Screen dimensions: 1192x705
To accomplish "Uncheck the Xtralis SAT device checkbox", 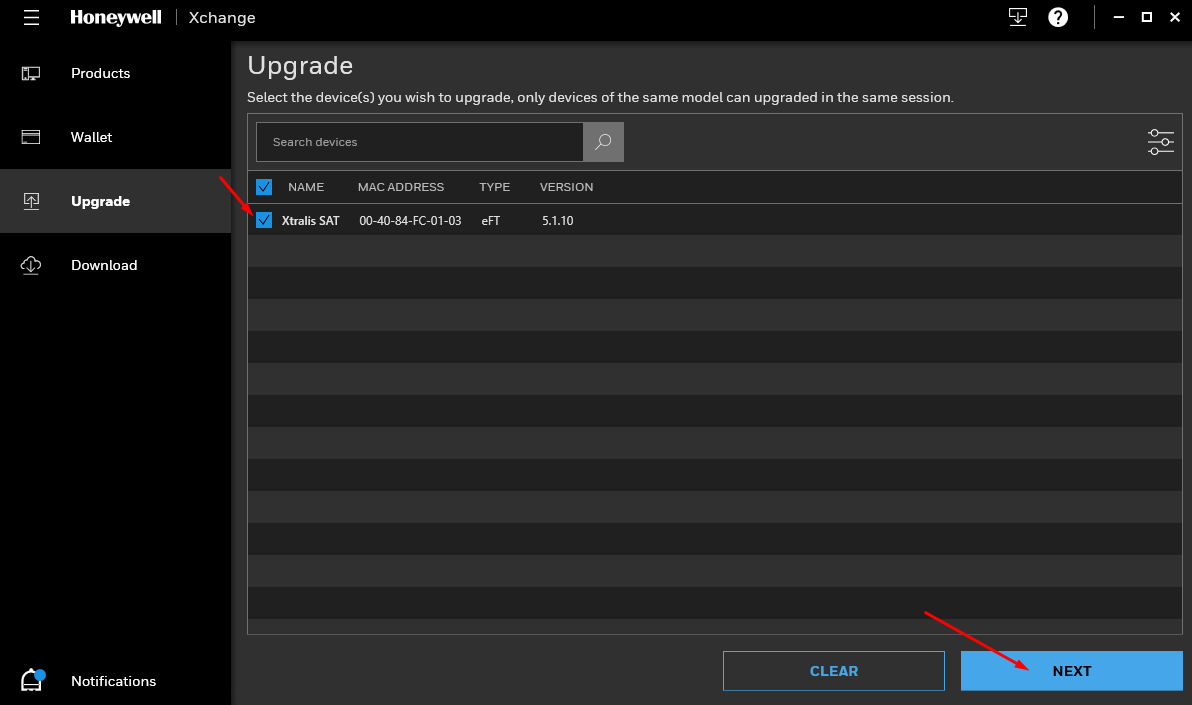I will [264, 220].
